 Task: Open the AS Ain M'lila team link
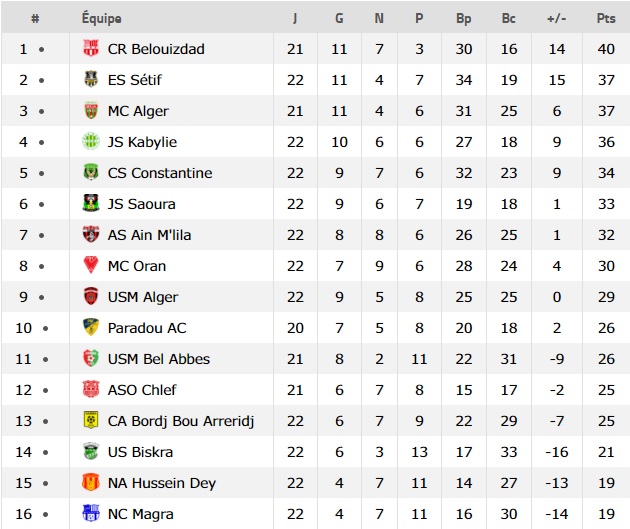point(149,235)
